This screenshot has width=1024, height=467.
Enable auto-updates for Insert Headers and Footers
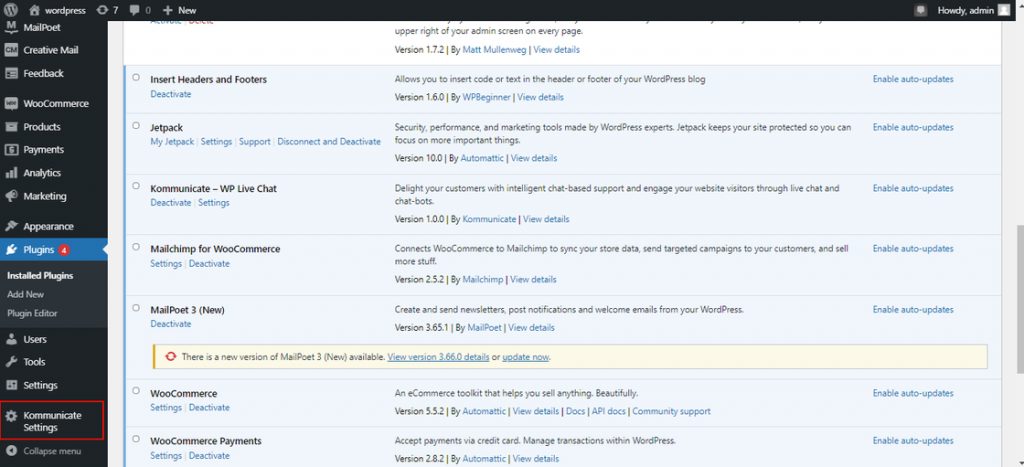pyautogui.click(x=913, y=79)
